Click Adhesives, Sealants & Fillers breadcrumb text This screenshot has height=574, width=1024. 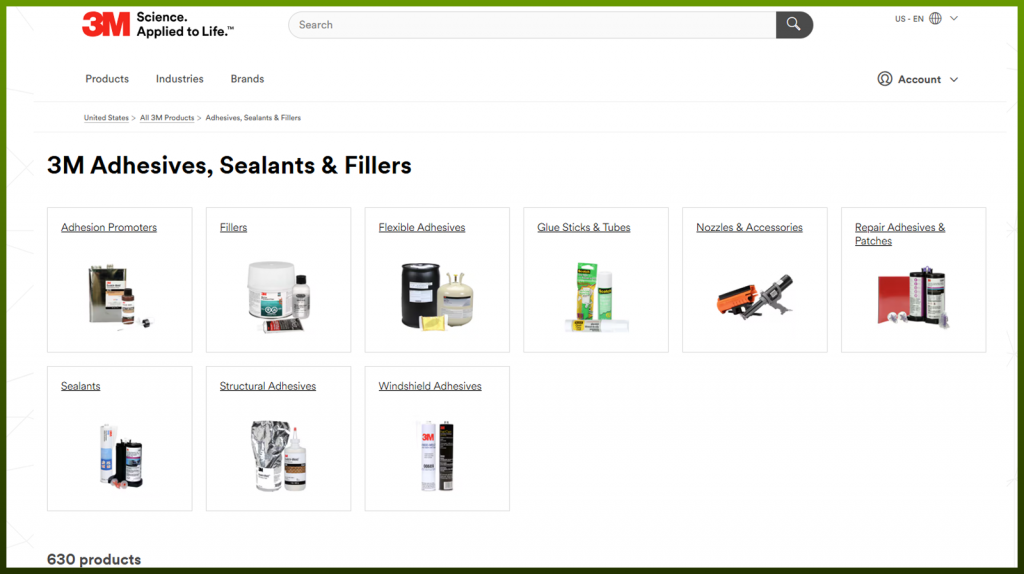click(x=253, y=118)
